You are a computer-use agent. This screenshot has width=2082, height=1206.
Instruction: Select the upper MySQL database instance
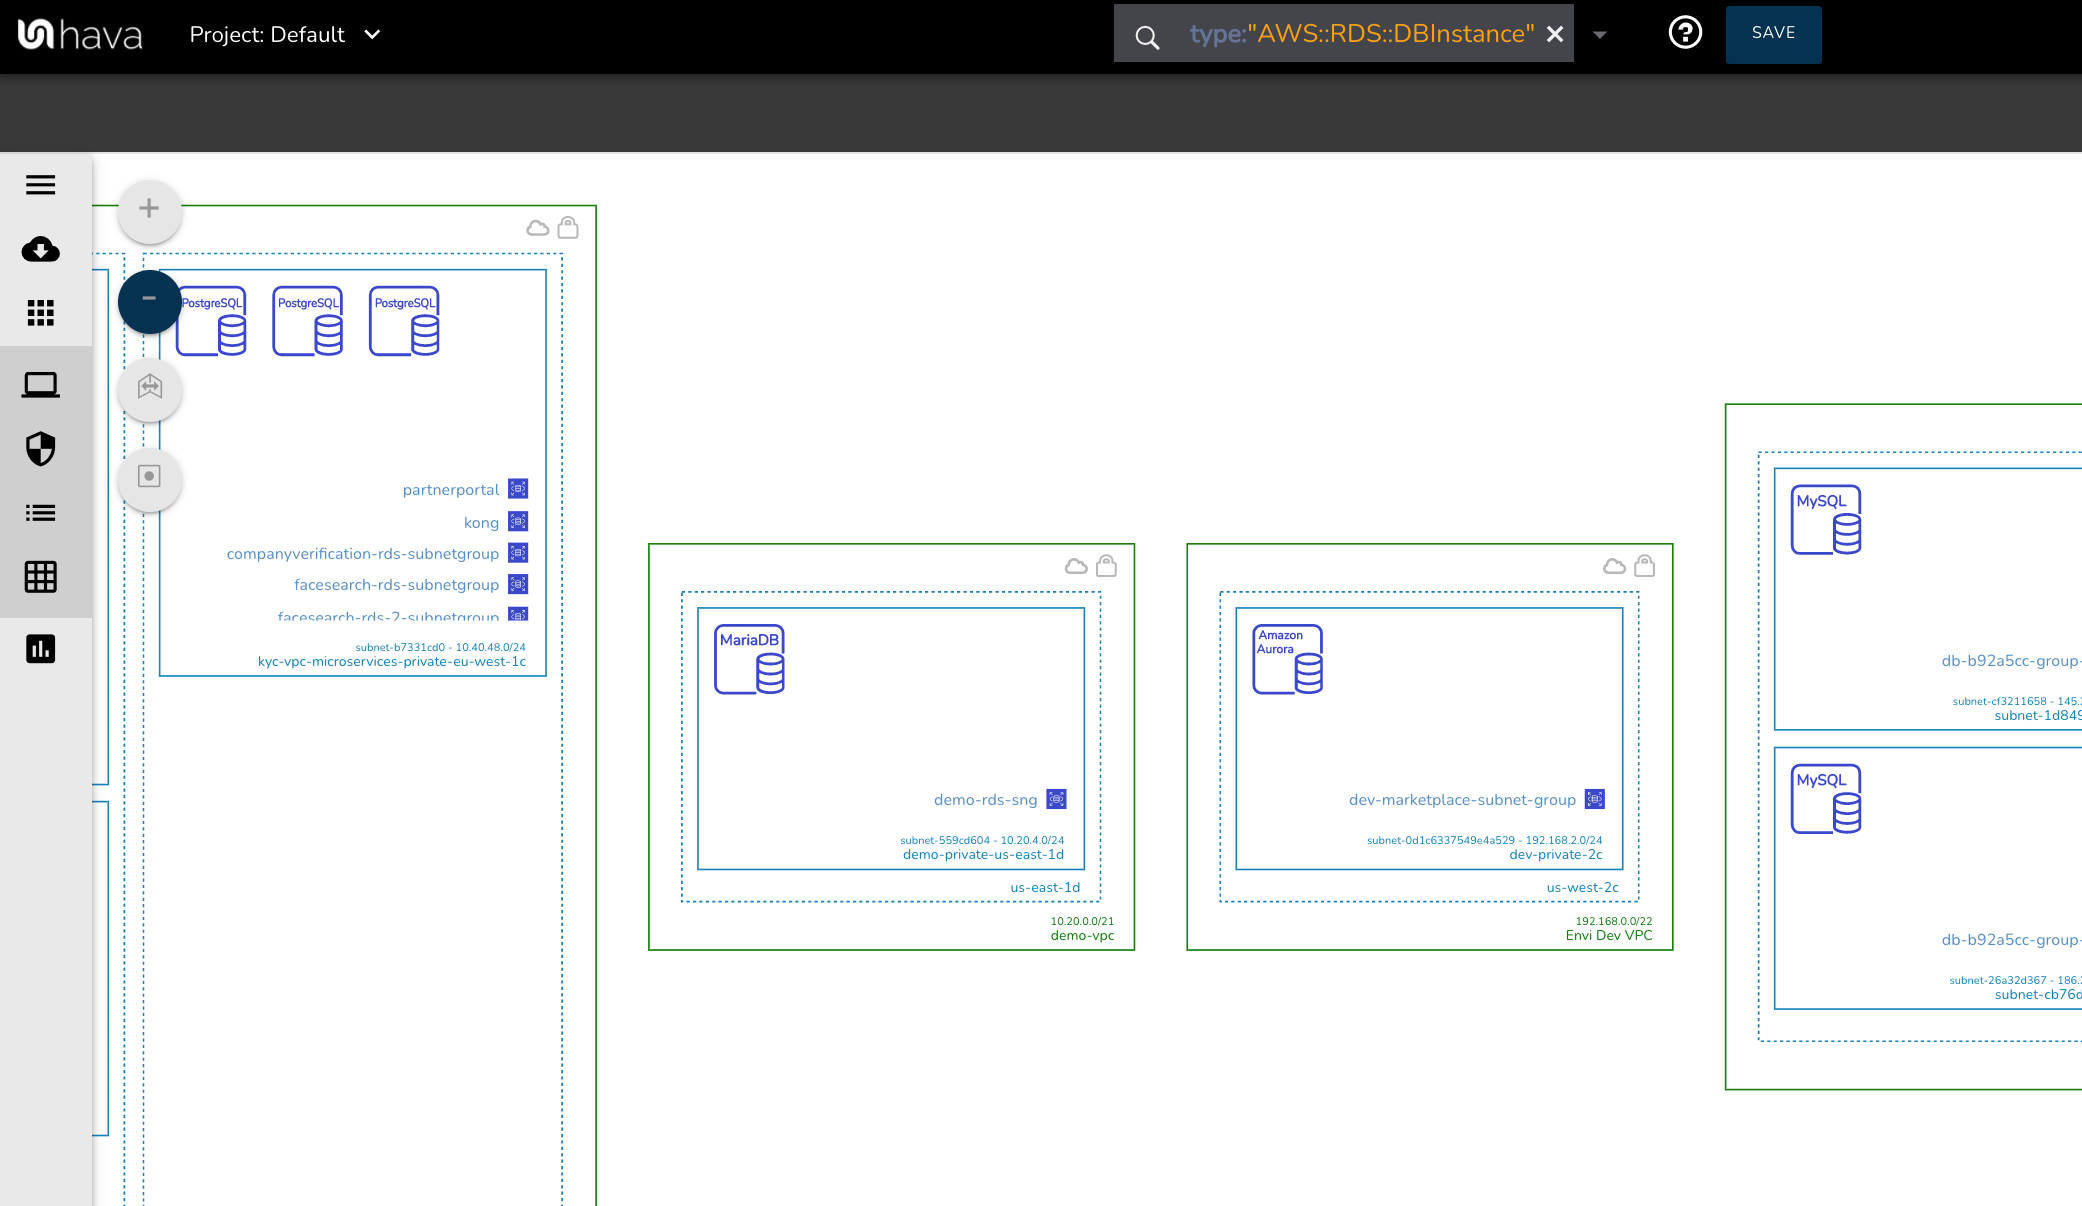point(1826,520)
